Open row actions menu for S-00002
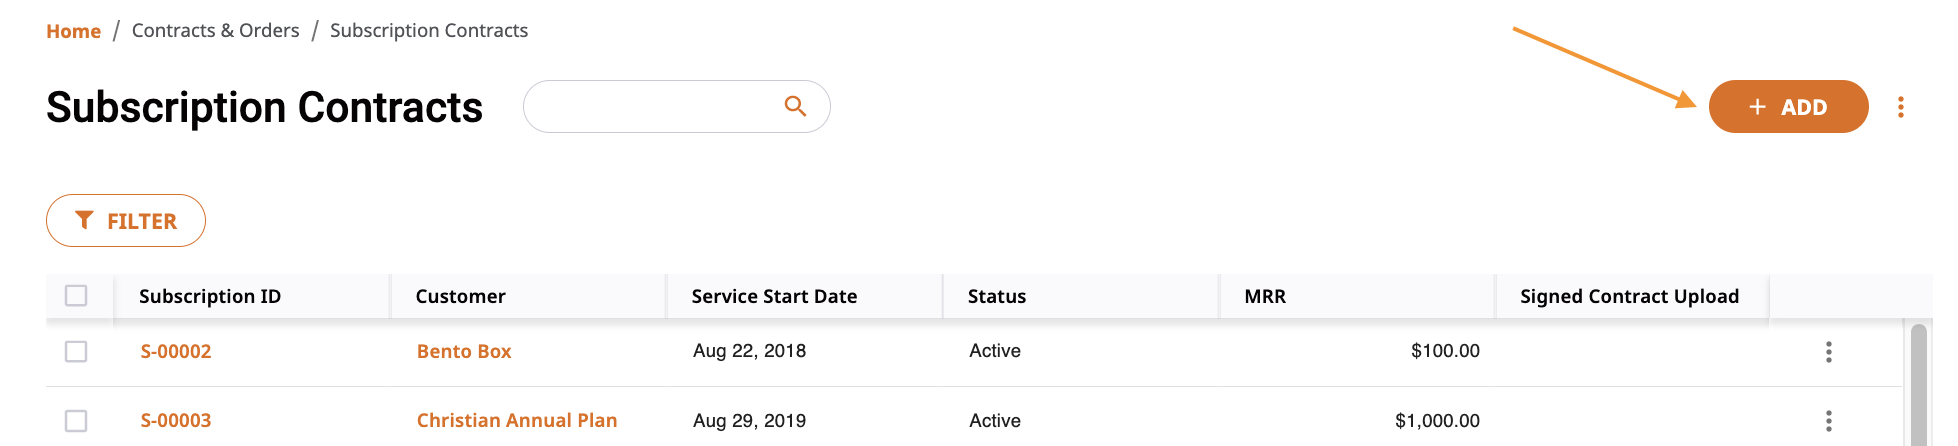Screen dimensions: 1958x446 point(1828,352)
